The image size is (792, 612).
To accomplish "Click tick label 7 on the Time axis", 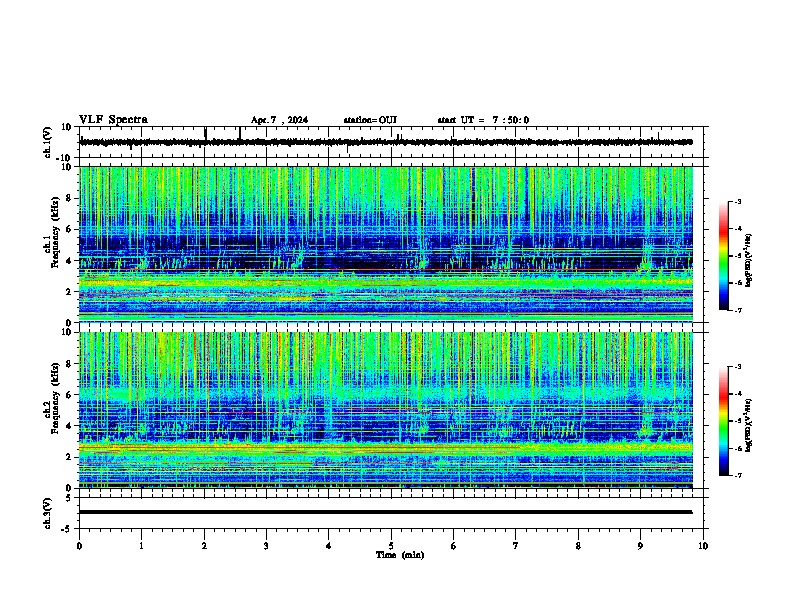I will 516,546.
